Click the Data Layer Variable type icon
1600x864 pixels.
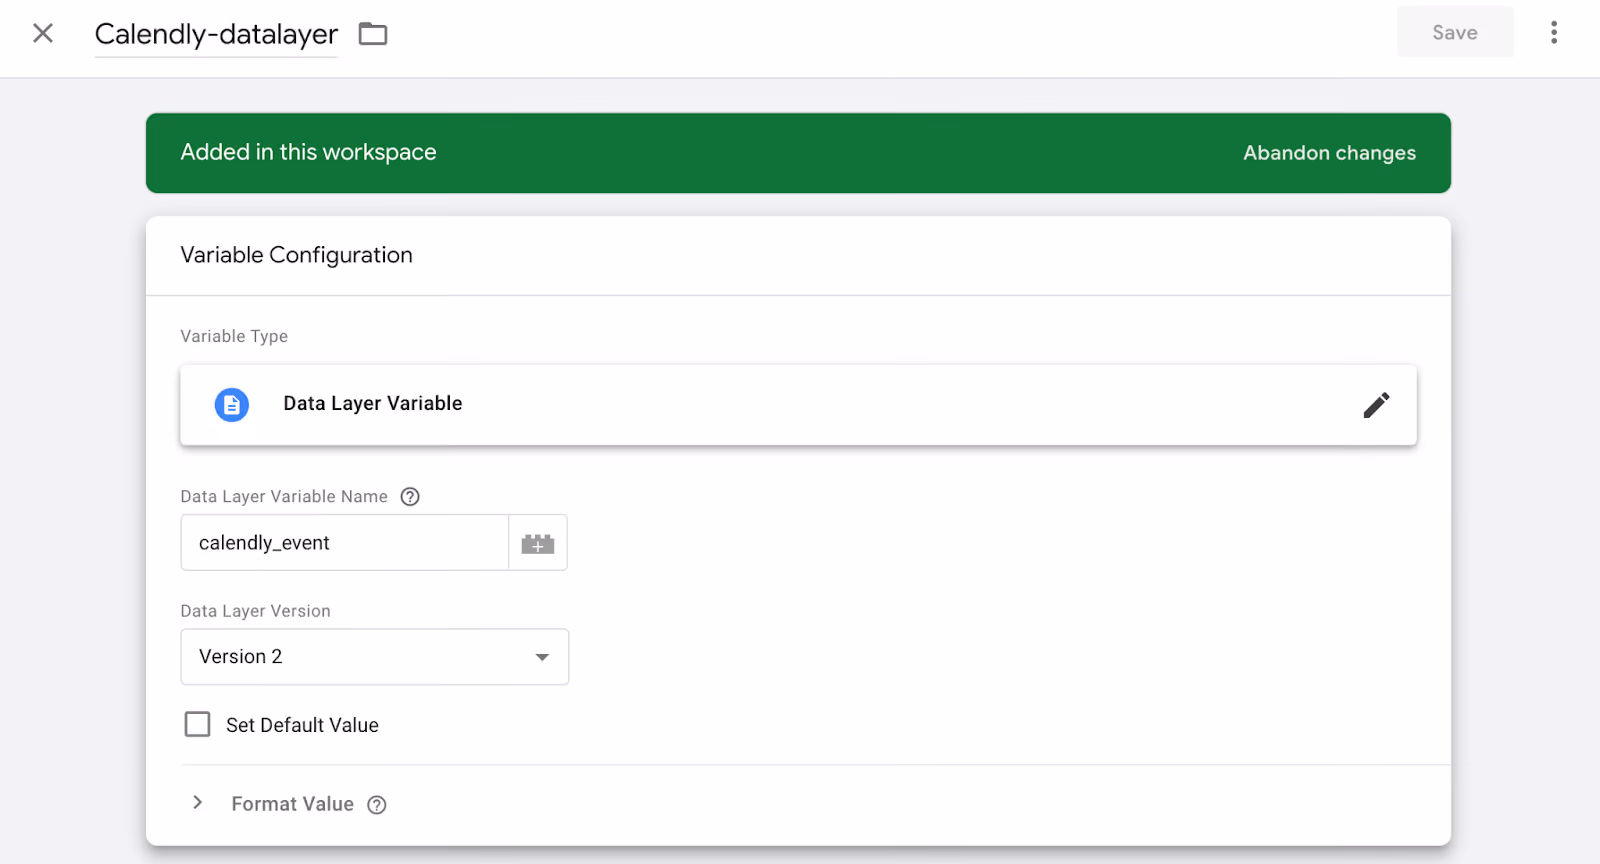(x=232, y=405)
